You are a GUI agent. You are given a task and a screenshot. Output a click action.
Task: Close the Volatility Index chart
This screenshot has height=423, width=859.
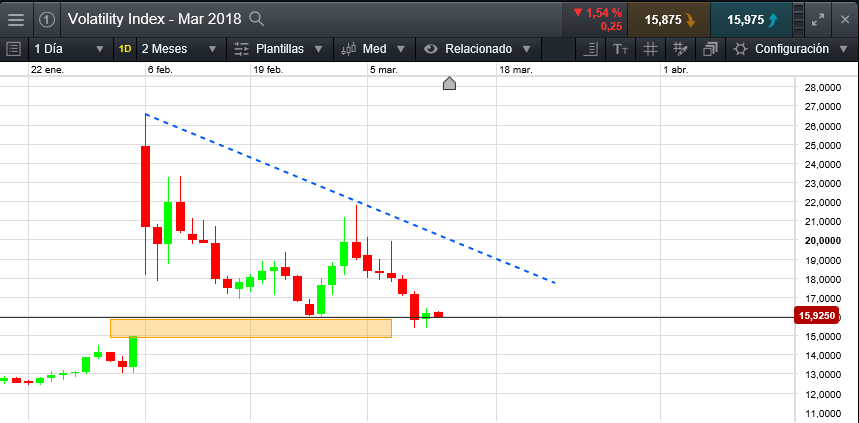coord(845,20)
